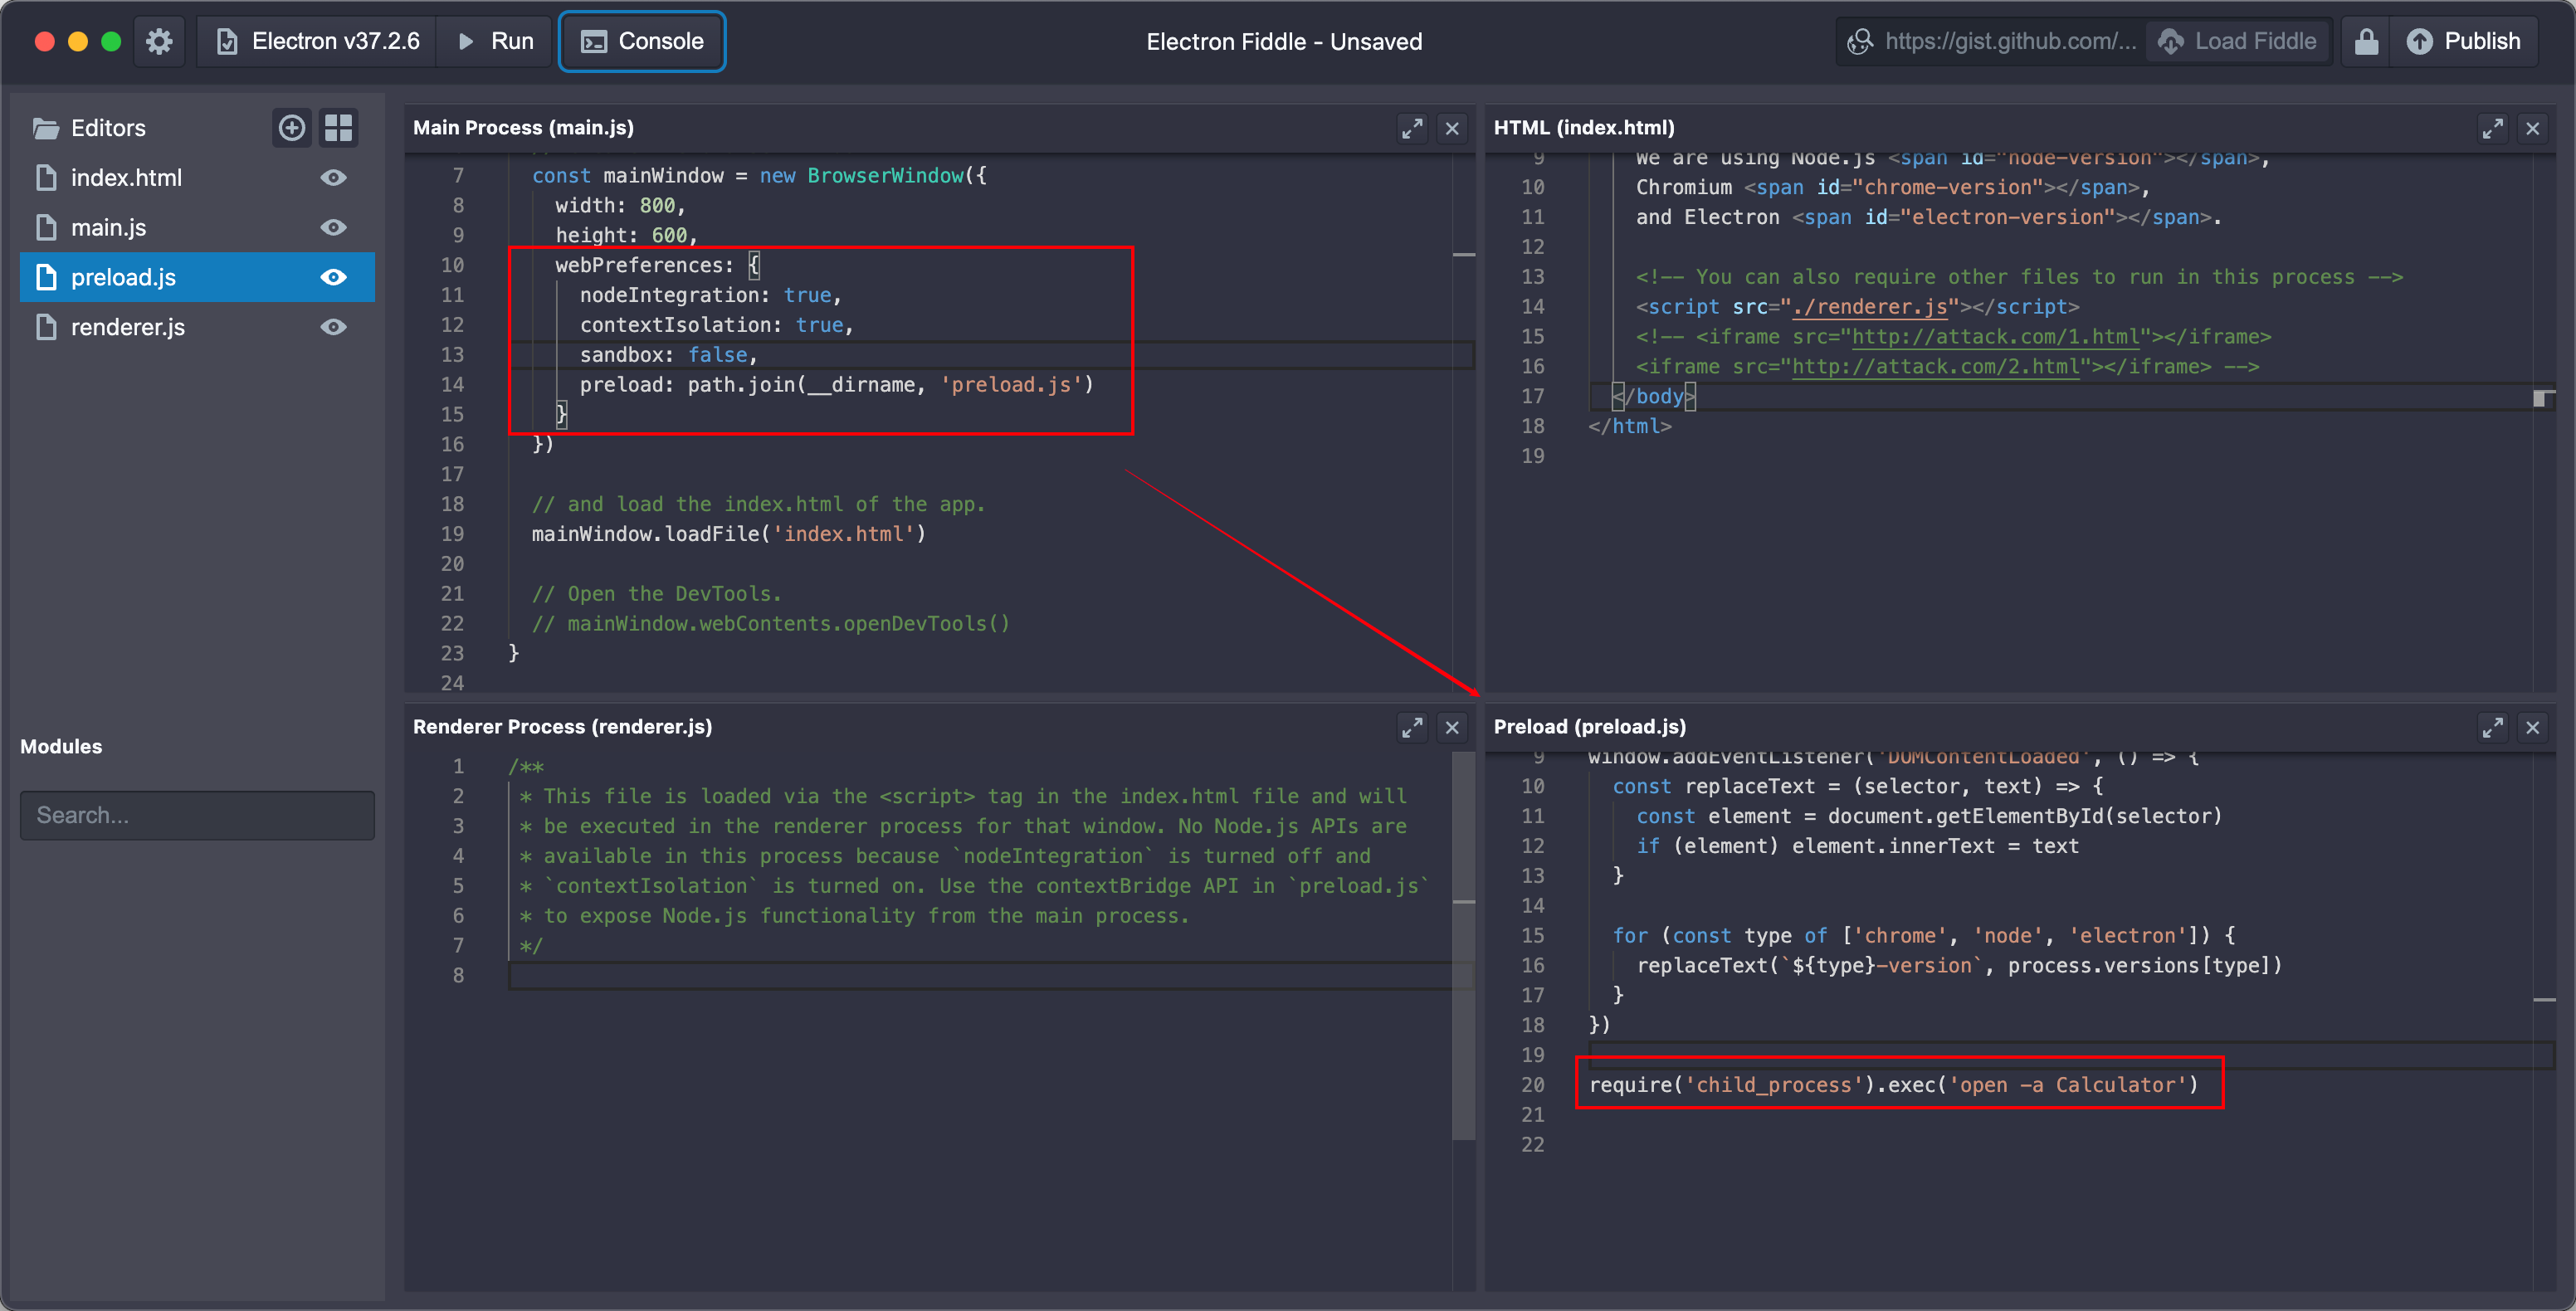Maximize the Main Process (main.js) panel

point(1411,128)
